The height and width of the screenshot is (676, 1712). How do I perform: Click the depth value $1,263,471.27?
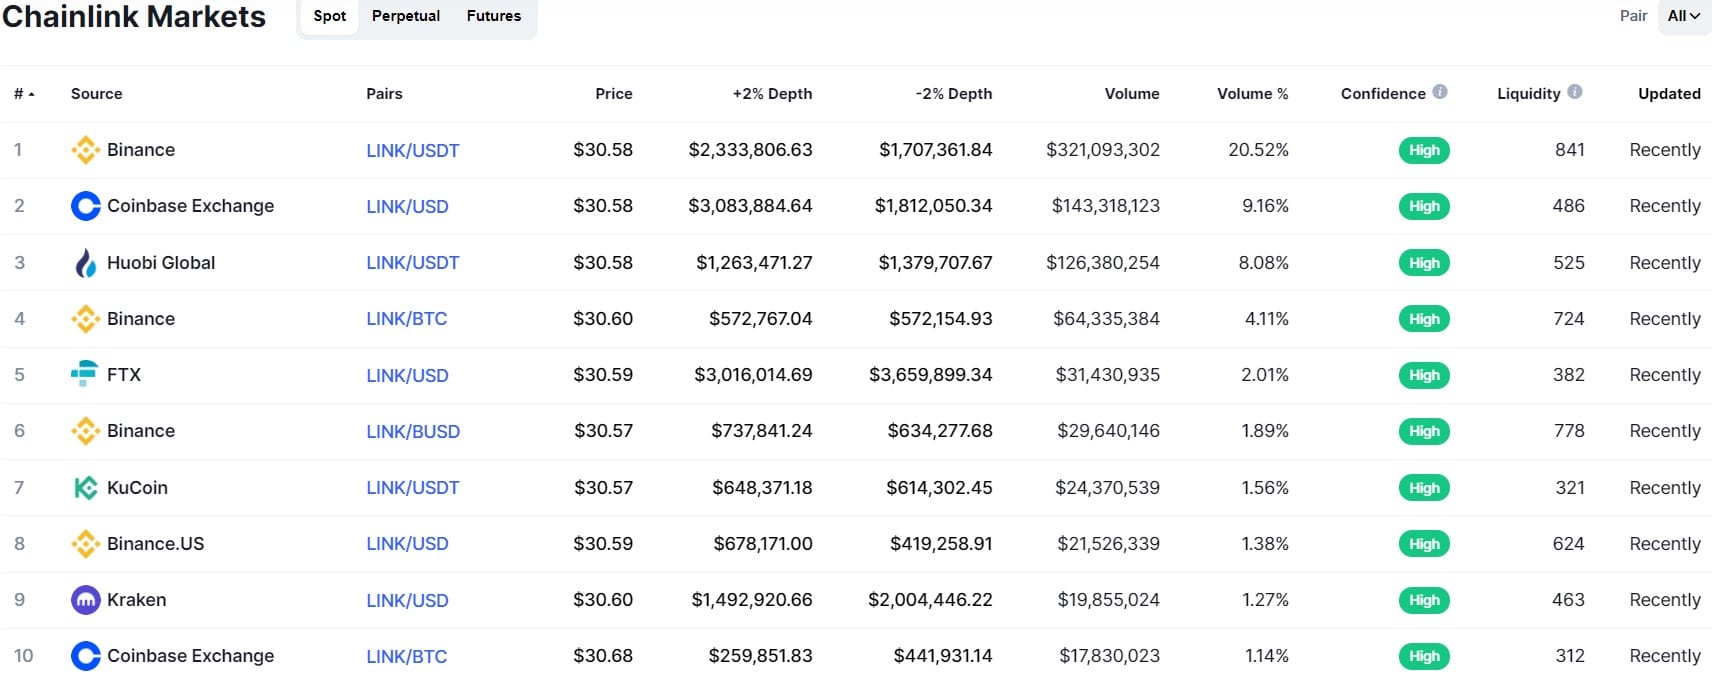[x=755, y=263]
